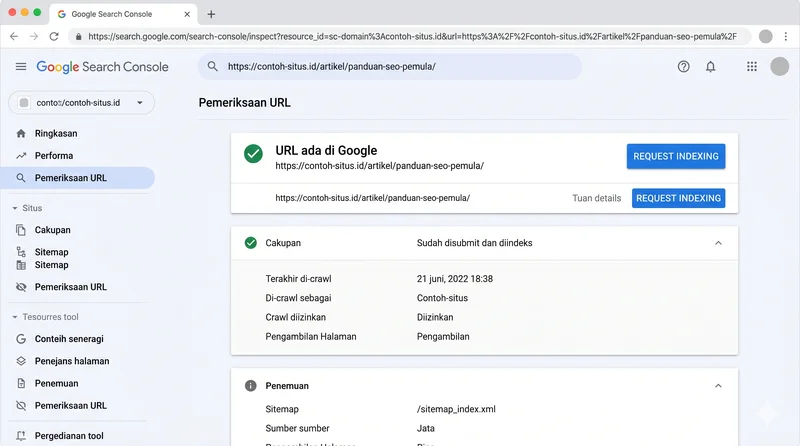800x446 pixels.
Task: Click the browser profile avatar
Action: point(765,36)
